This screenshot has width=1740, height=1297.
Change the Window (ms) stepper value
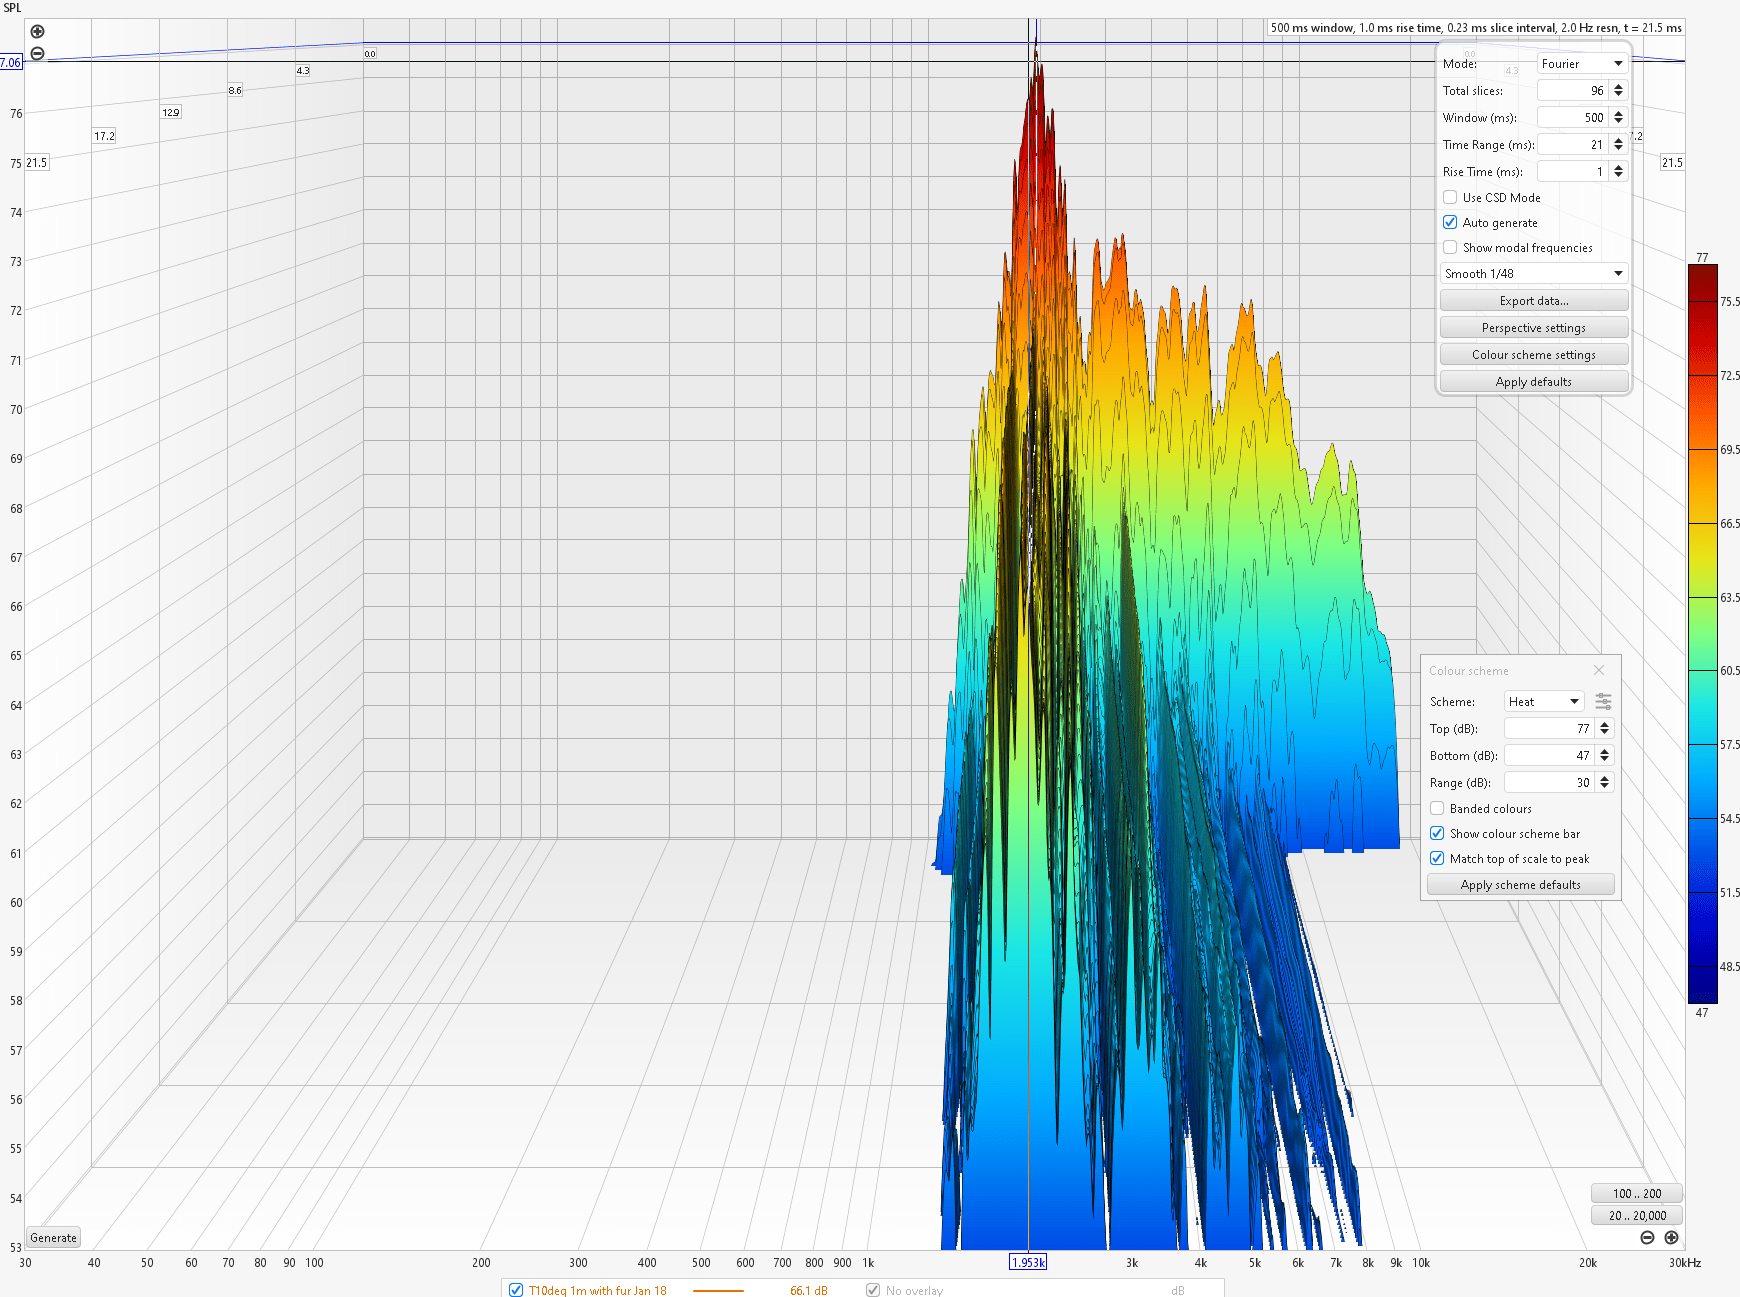[x=1619, y=117]
